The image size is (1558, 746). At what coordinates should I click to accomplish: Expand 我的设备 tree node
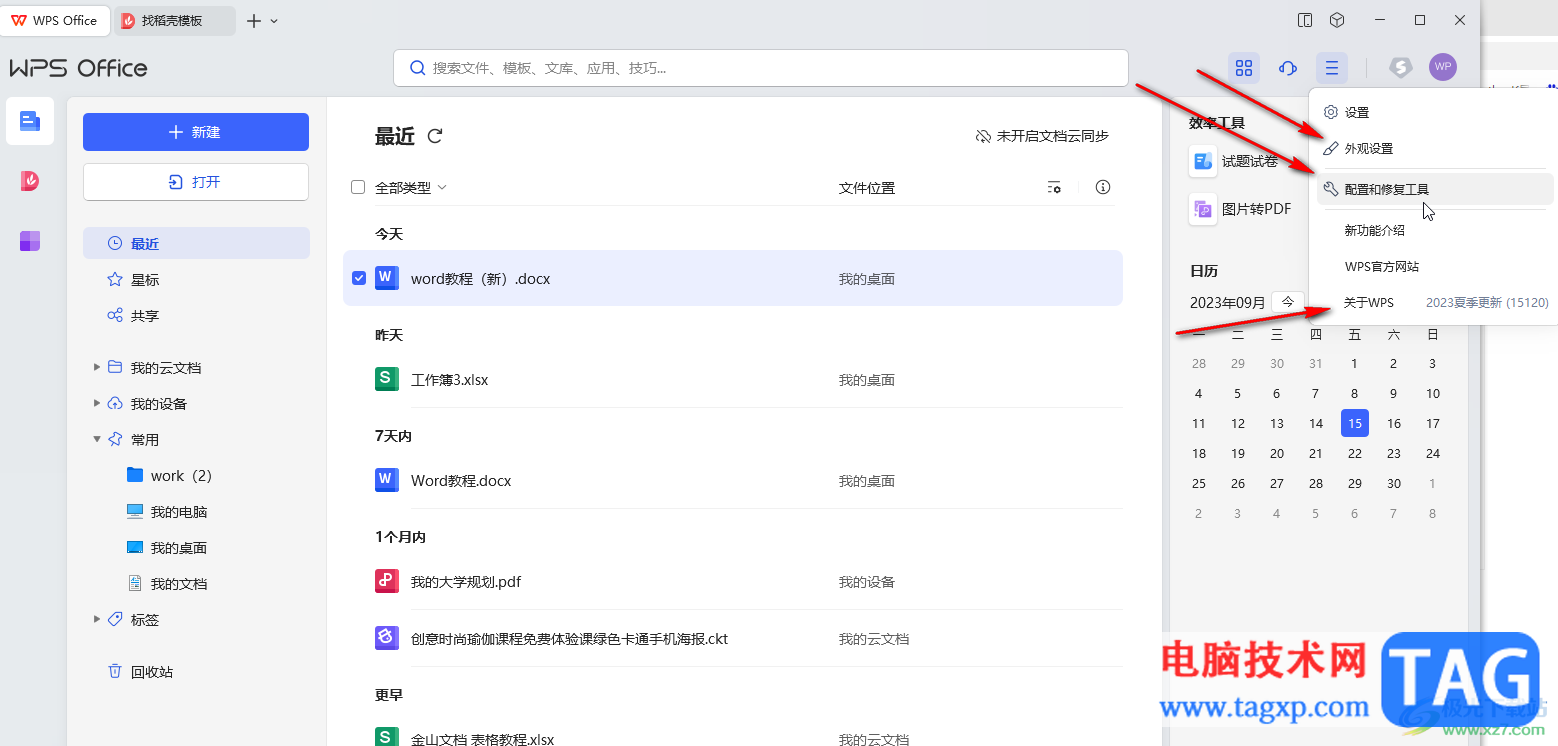(97, 403)
